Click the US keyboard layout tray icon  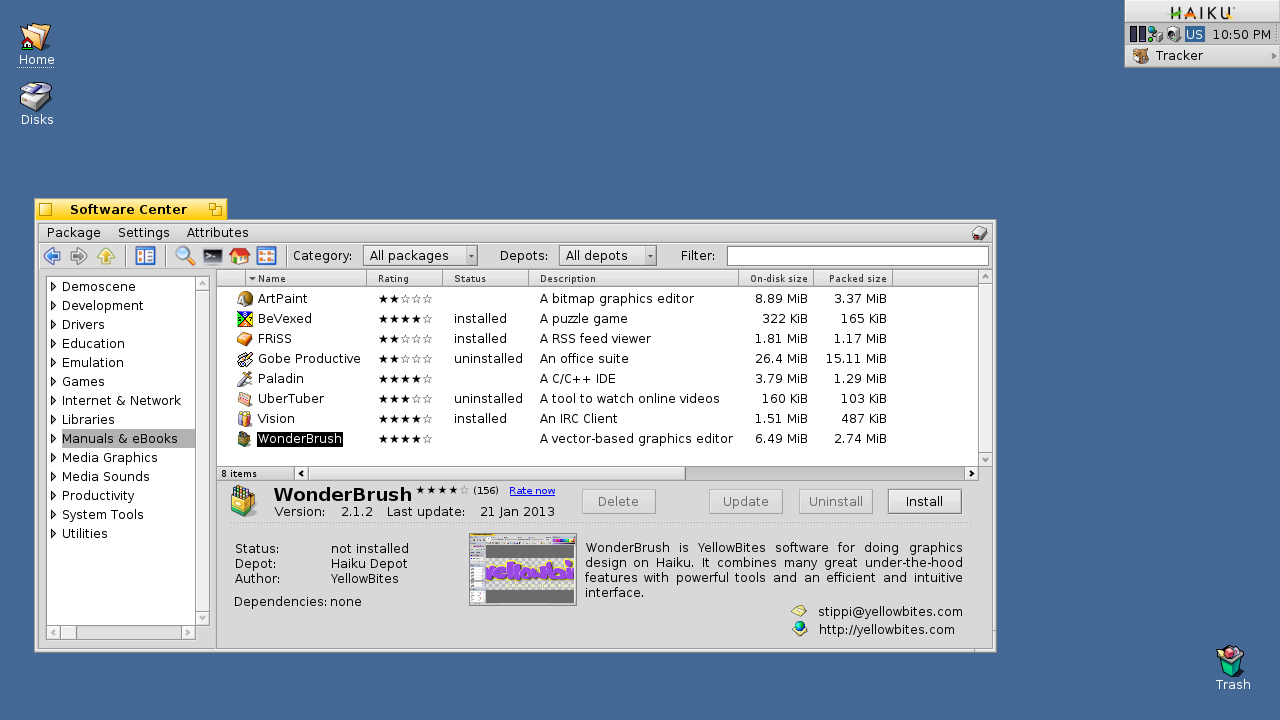(1195, 34)
